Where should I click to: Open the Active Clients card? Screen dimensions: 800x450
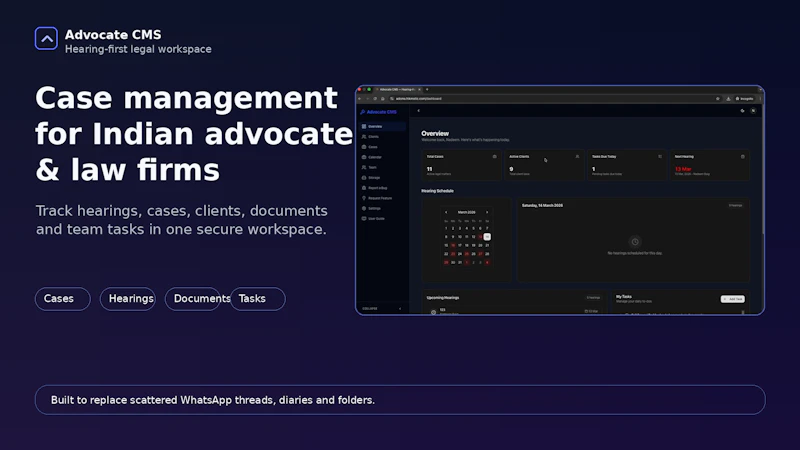[x=544, y=165]
